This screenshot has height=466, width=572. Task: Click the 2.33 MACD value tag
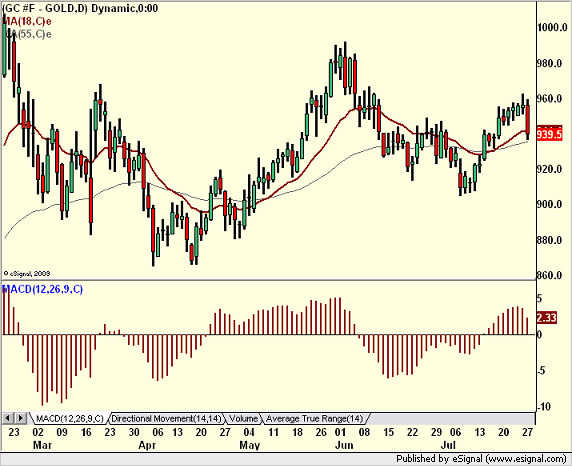point(546,318)
